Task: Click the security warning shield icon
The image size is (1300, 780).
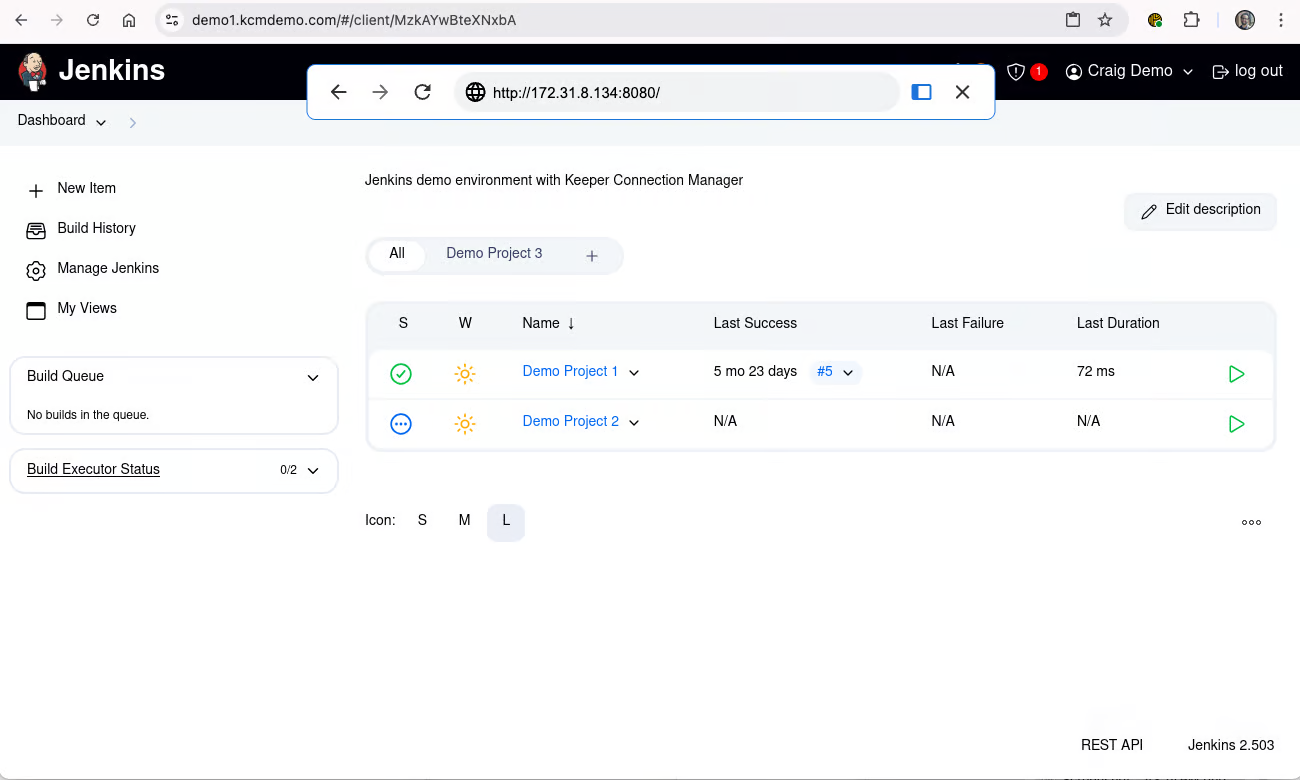Action: coord(1016,72)
